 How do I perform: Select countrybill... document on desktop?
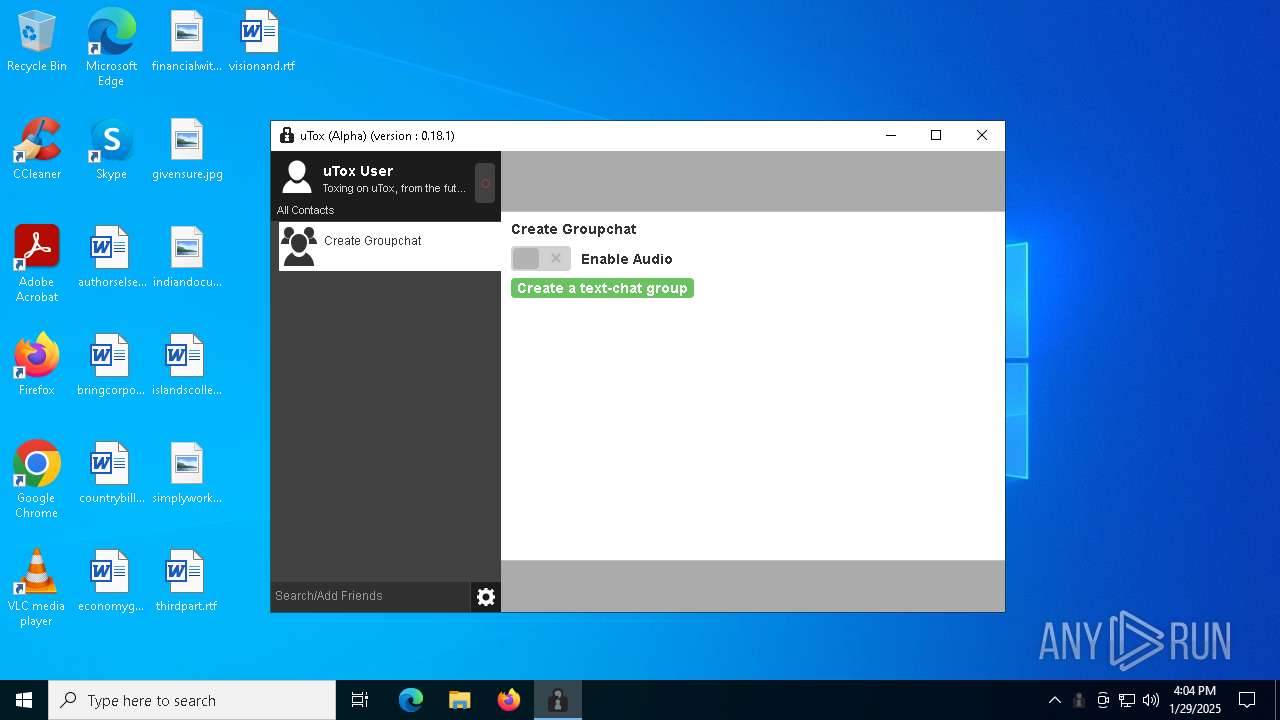111,474
